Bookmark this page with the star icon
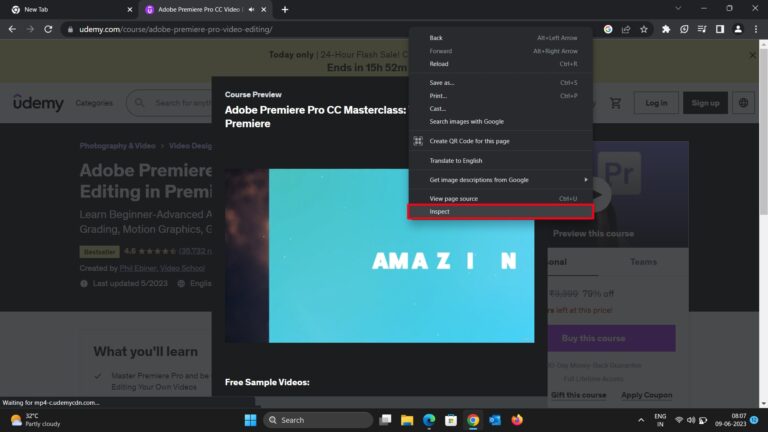 click(x=644, y=29)
